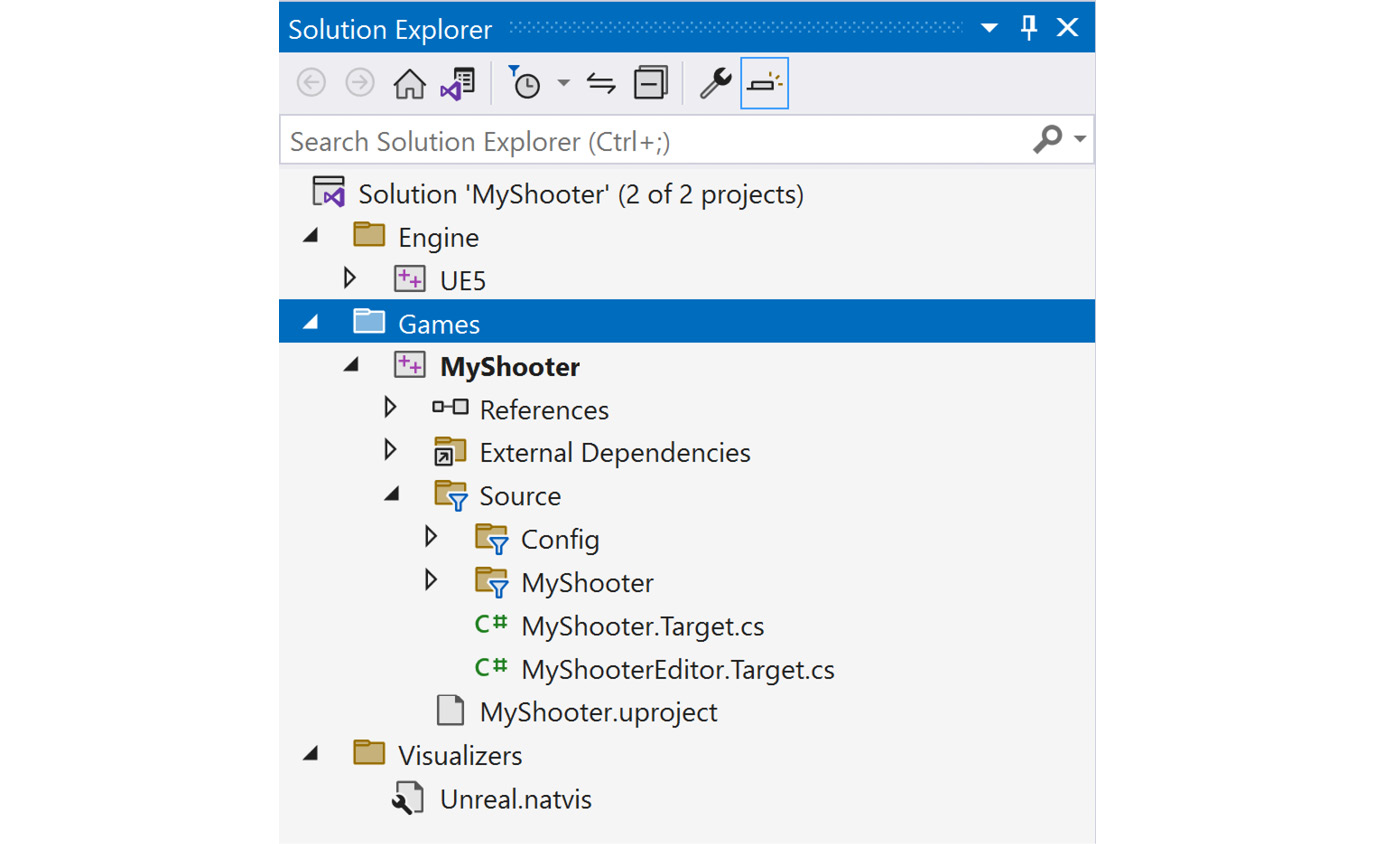Select MyShooter.uproject file
The width and height of the screenshot is (1375, 844).
(x=599, y=713)
